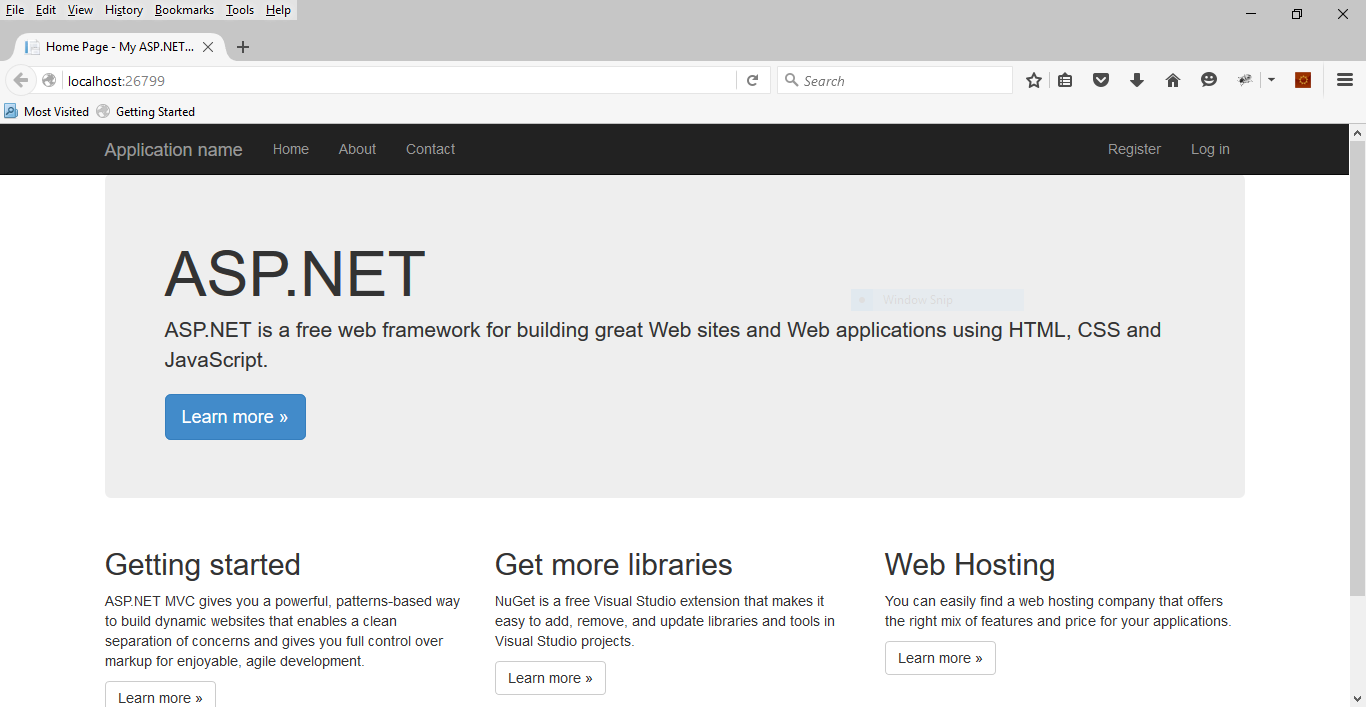Viewport: 1366px width, 707px height.
Task: Reload the current page
Action: [753, 80]
